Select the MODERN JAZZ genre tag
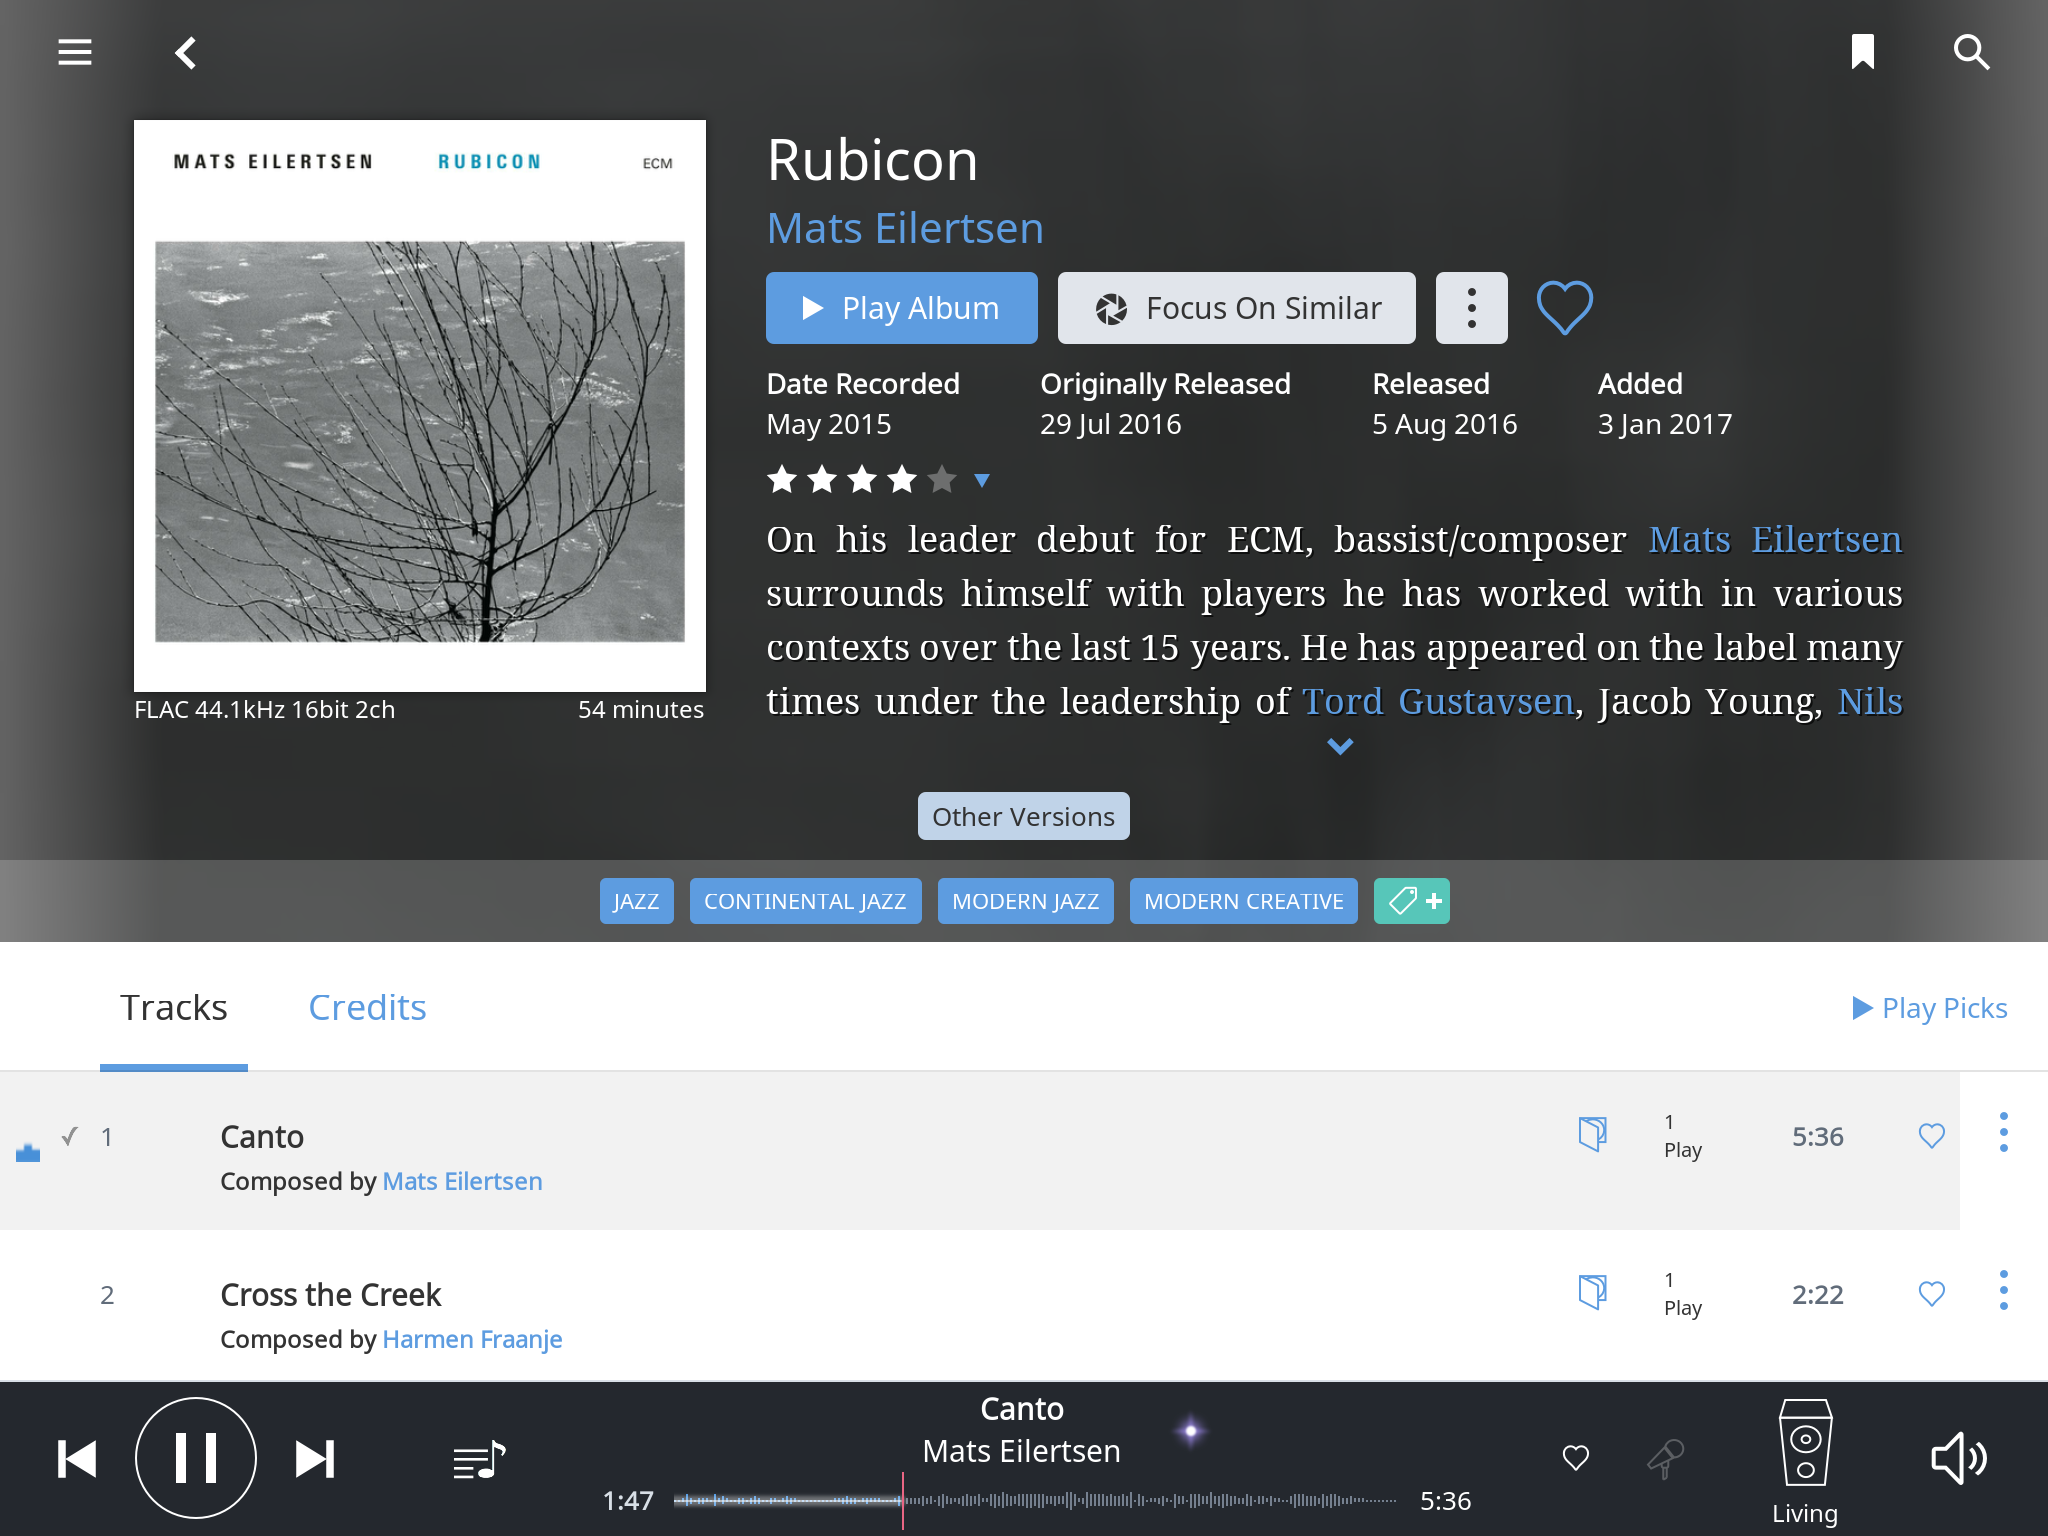 (x=1025, y=901)
